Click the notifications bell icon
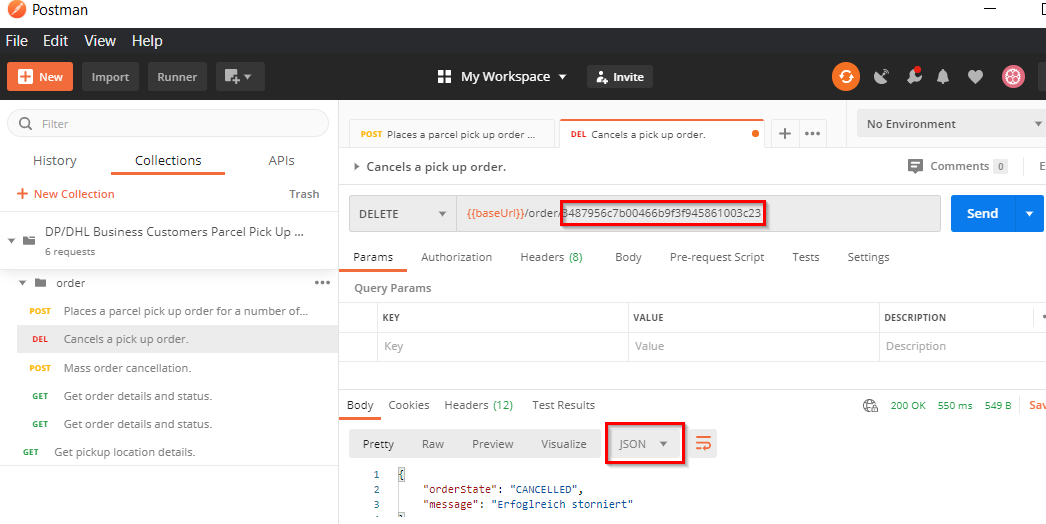The image size is (1046, 524). click(x=943, y=77)
